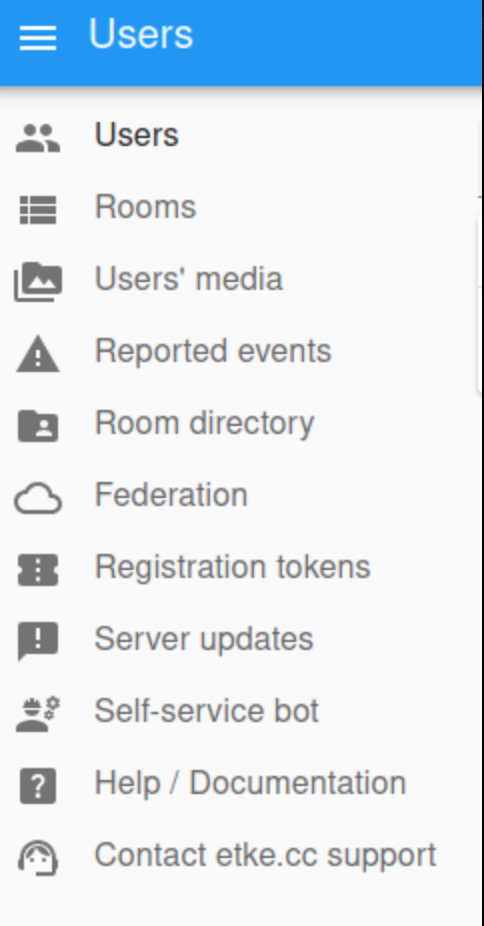Click the support agent headset icon
Viewport: 484px width, 926px height.
tap(38, 858)
